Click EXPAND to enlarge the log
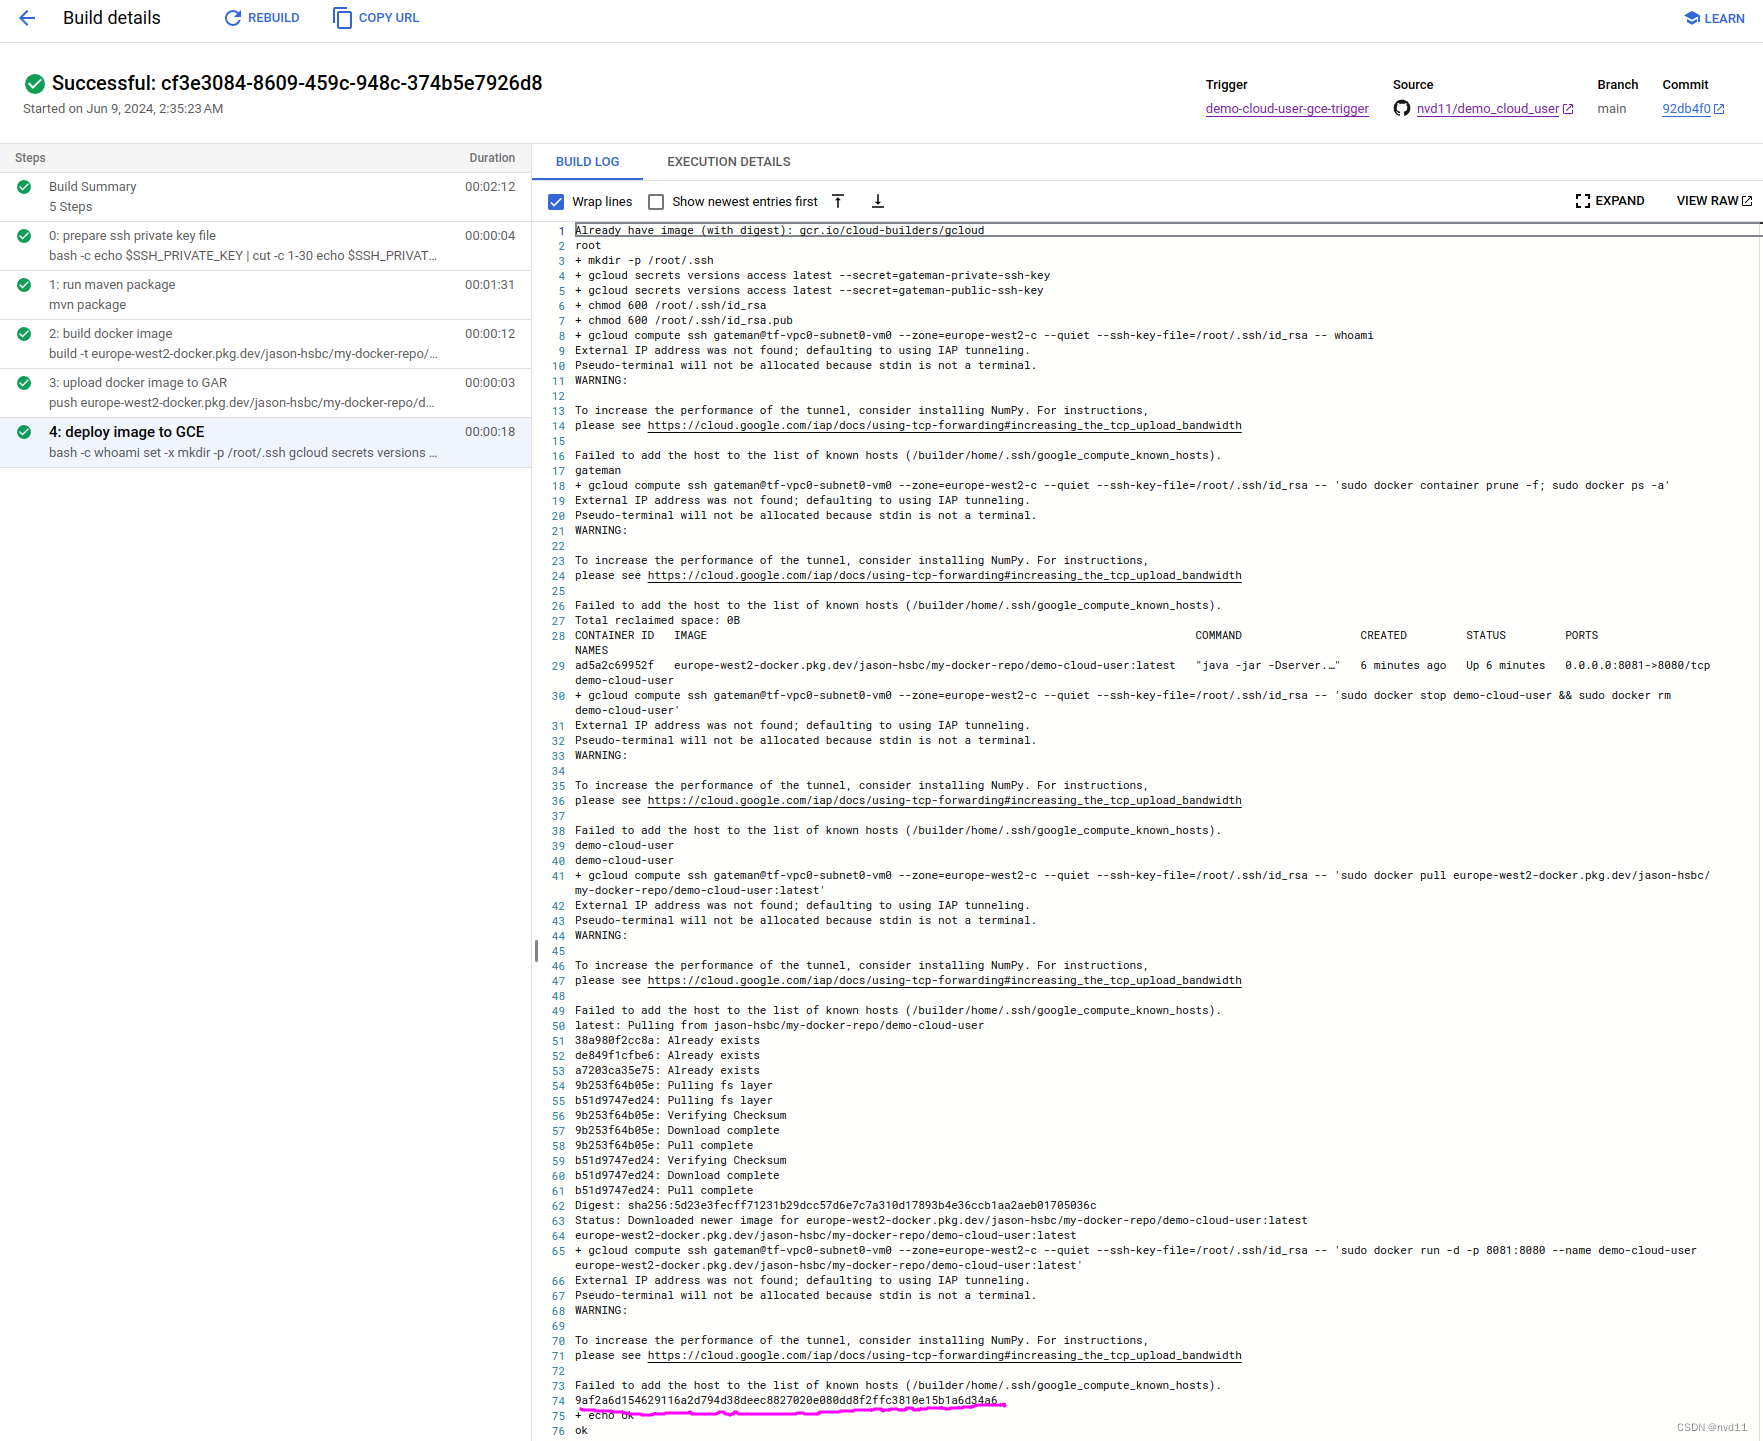 [x=1610, y=201]
